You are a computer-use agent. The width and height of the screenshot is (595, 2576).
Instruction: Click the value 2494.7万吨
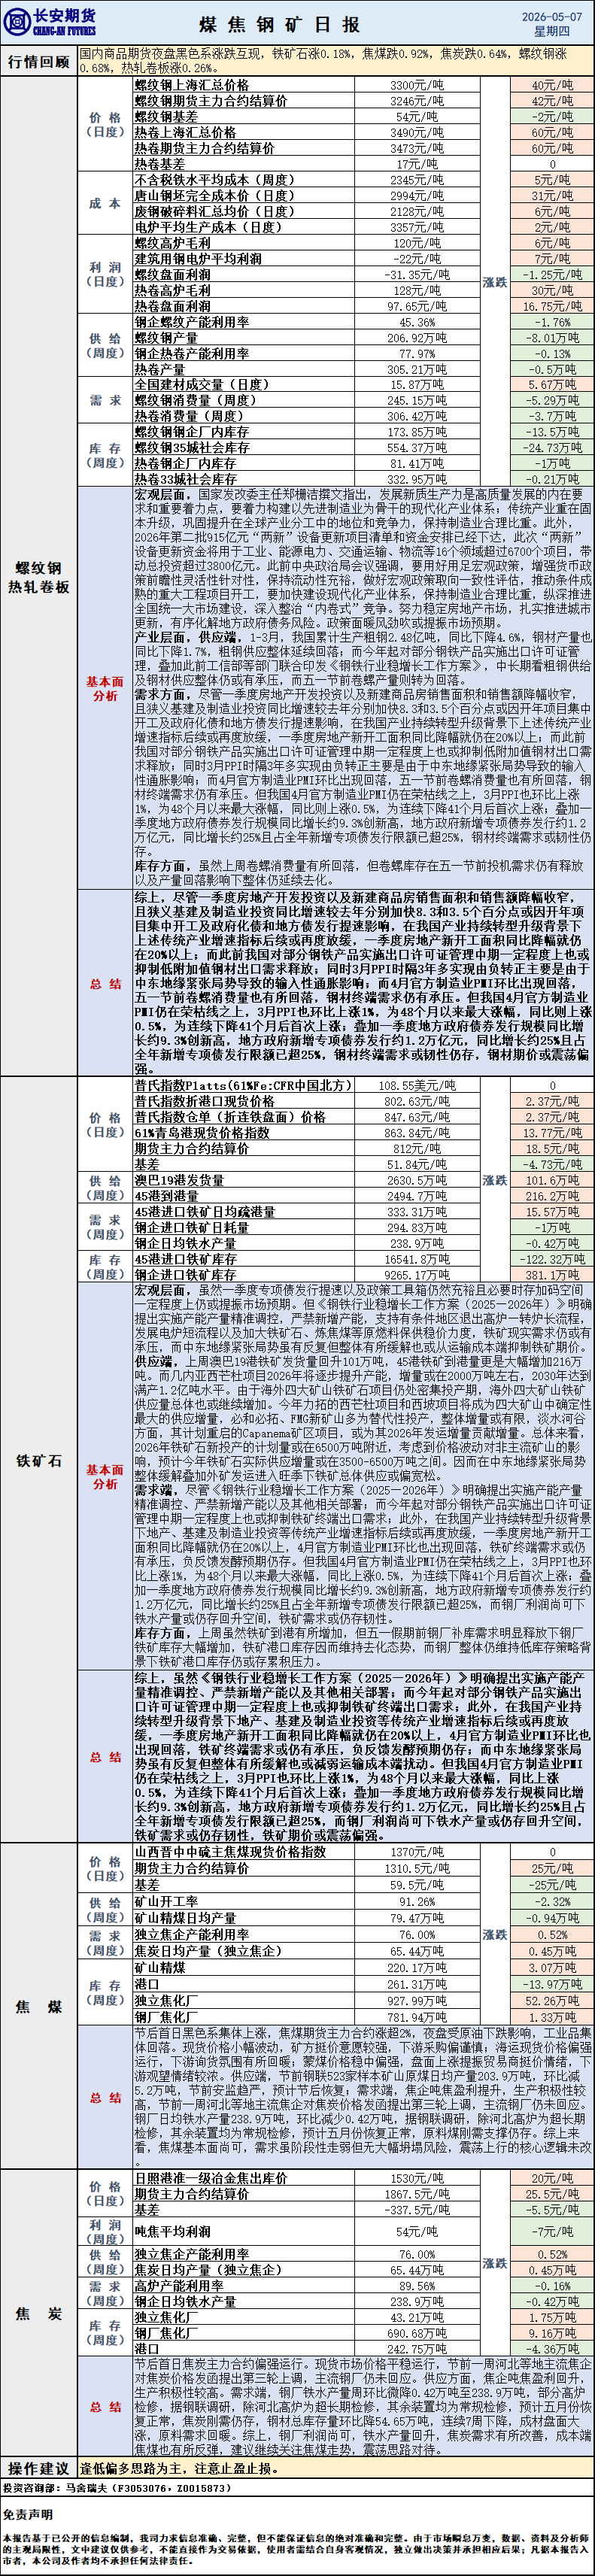417,1196
